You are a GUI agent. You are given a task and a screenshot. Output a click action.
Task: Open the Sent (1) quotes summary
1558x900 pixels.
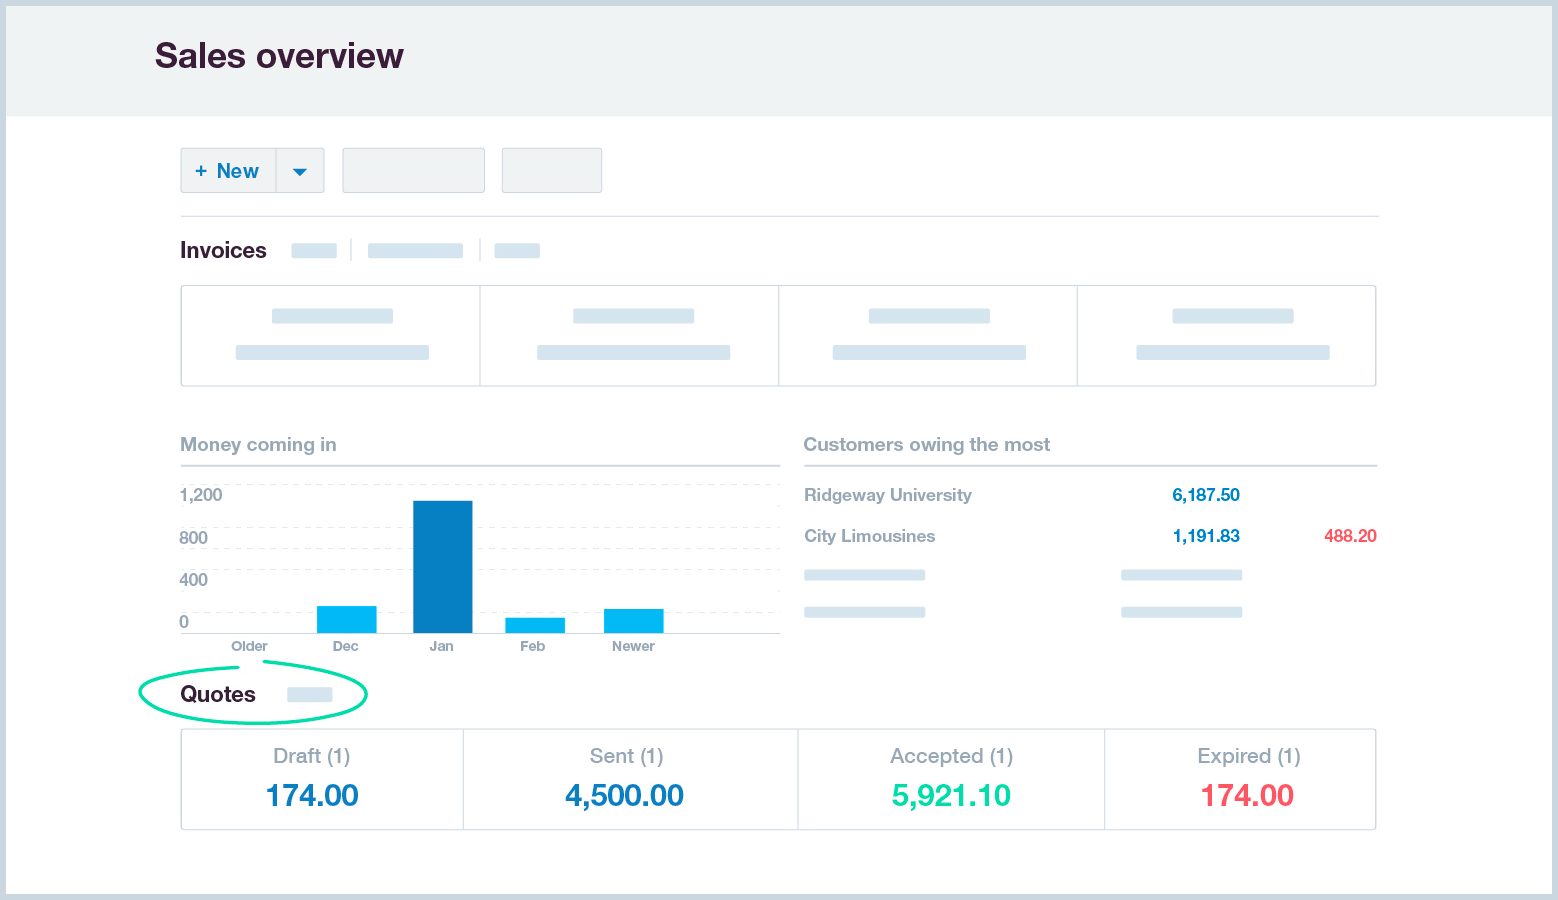(627, 780)
